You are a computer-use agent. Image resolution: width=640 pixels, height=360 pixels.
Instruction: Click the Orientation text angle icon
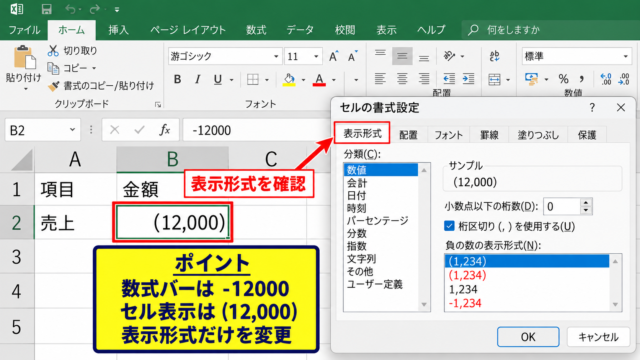point(449,56)
